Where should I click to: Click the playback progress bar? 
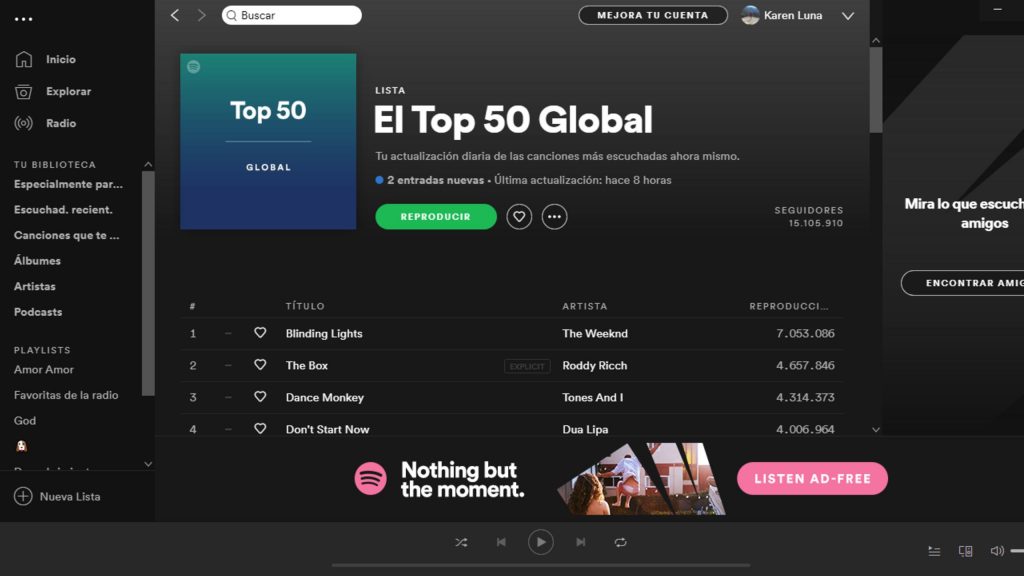(x=541, y=566)
